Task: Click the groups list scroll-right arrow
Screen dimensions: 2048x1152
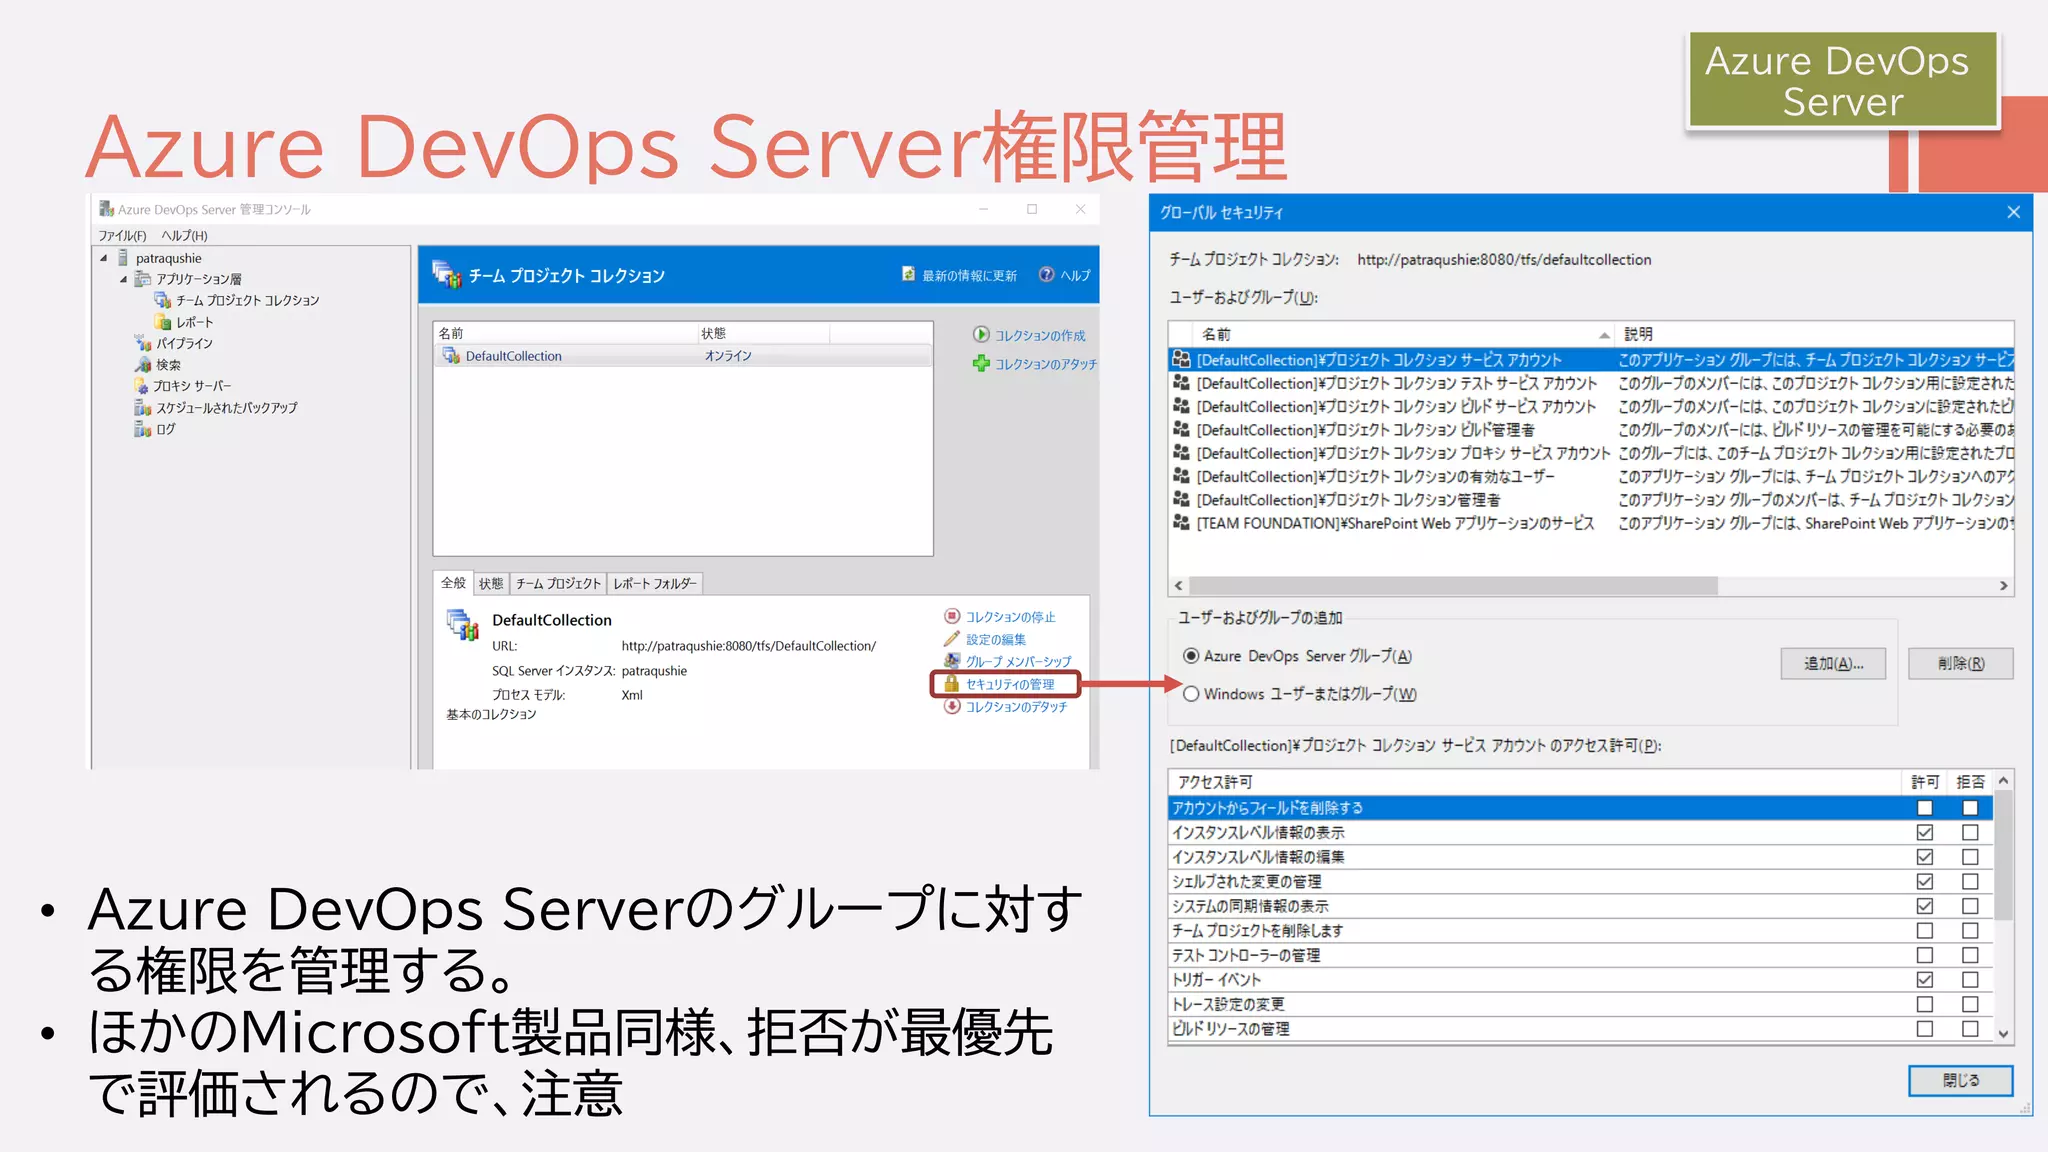Action: pyautogui.click(x=2003, y=586)
